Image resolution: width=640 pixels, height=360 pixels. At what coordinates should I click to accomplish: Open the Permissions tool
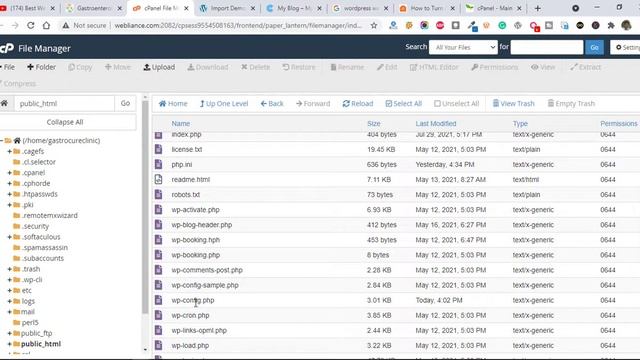(495, 67)
